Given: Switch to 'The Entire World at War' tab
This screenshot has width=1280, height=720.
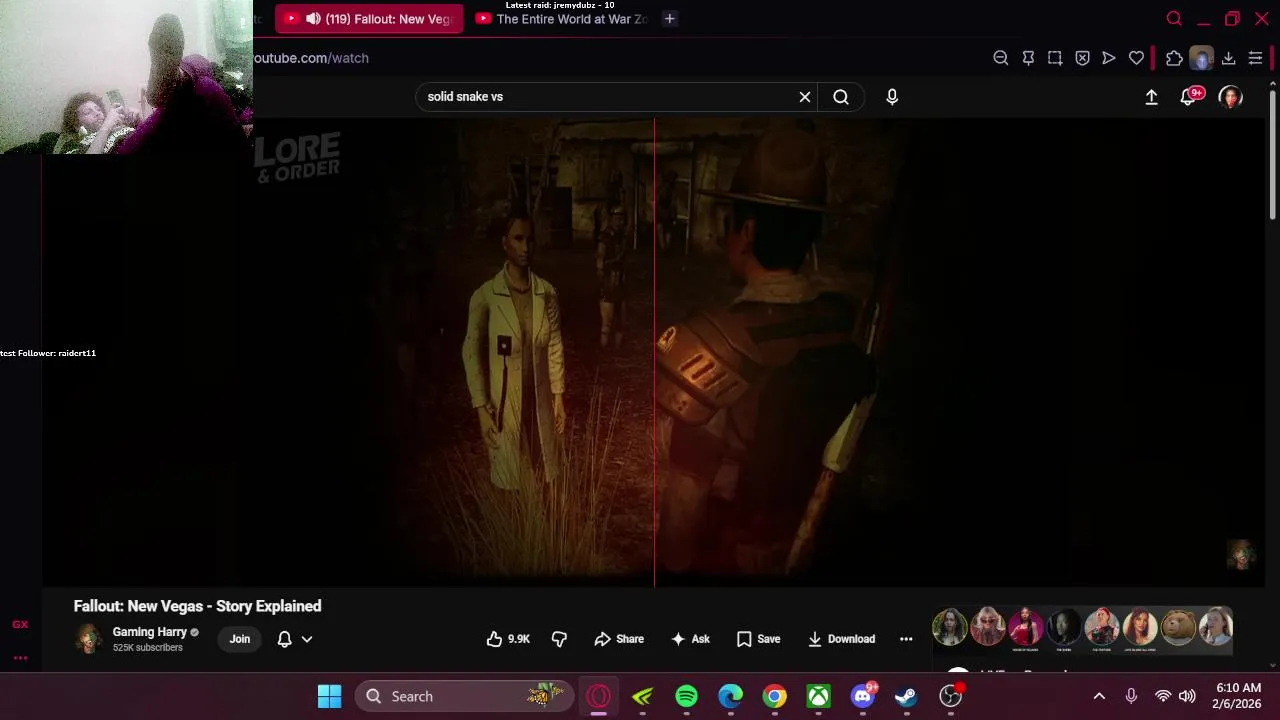Looking at the screenshot, I should tap(563, 19).
